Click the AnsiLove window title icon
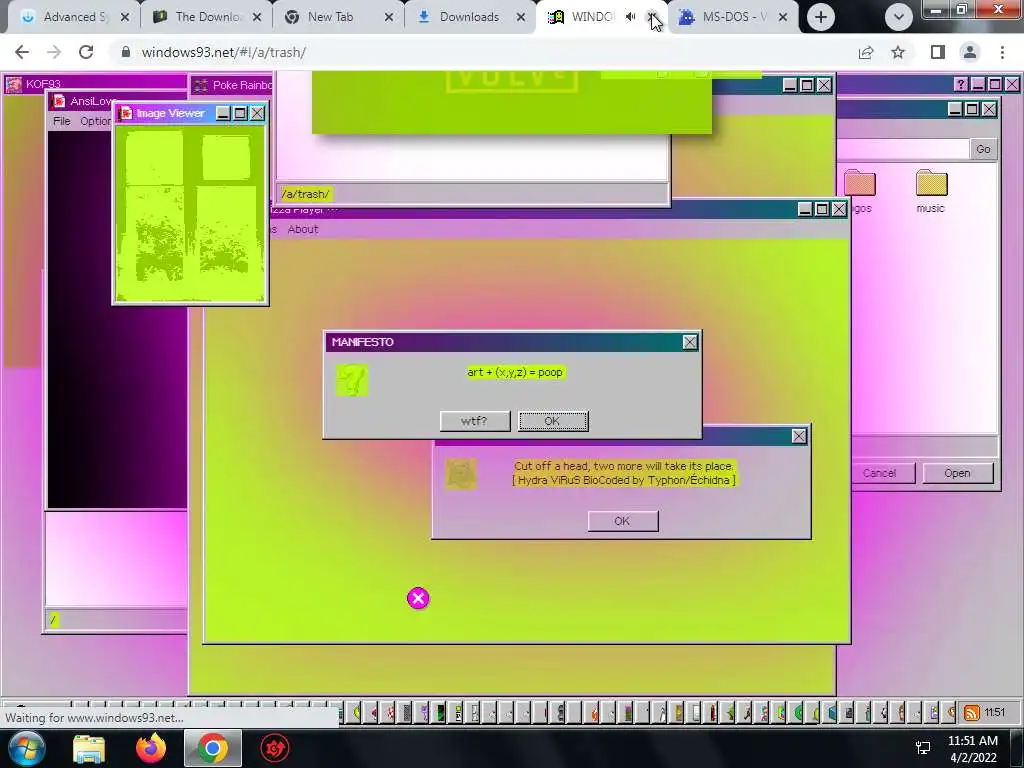This screenshot has width=1024, height=768. coord(59,101)
